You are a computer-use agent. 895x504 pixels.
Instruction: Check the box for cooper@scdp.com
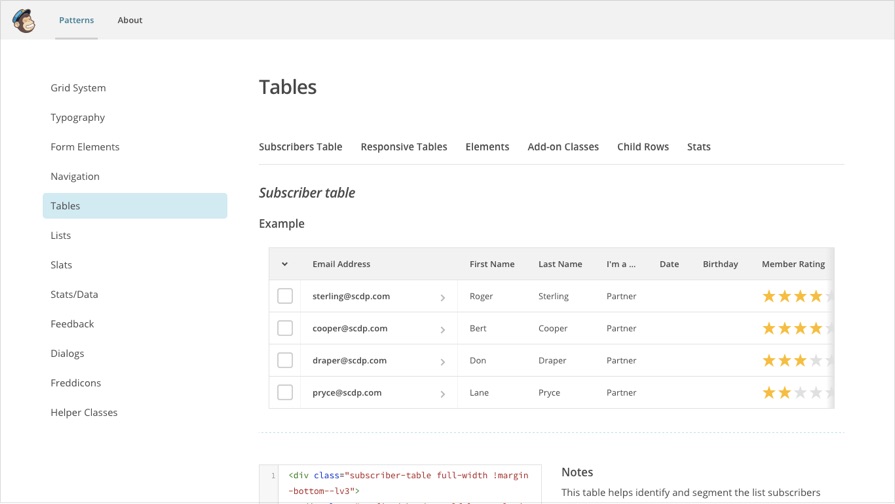tap(285, 328)
